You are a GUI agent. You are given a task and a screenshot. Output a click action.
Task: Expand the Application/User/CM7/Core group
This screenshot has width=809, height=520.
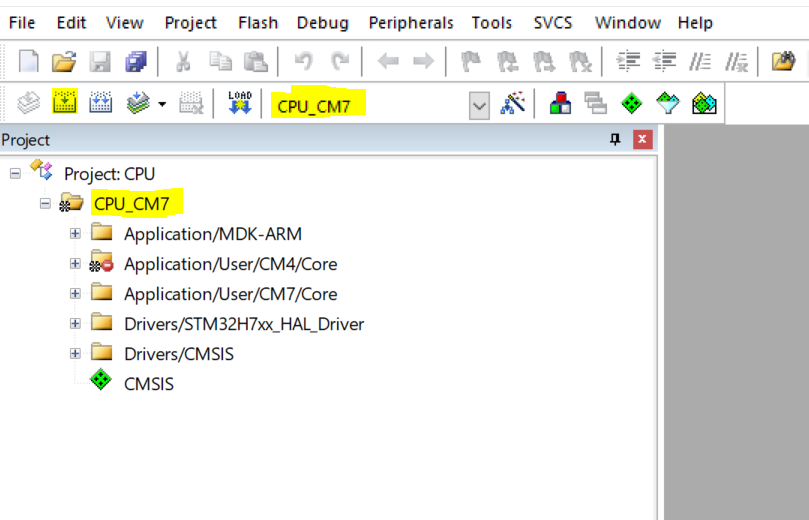pos(75,293)
